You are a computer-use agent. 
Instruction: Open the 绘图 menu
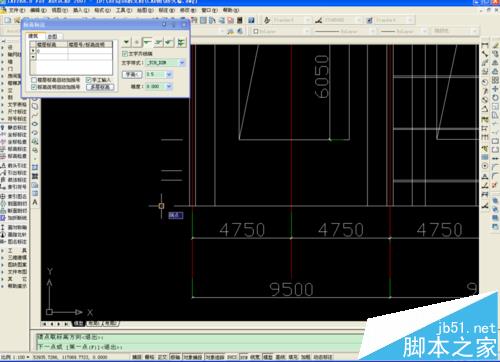click(145, 10)
